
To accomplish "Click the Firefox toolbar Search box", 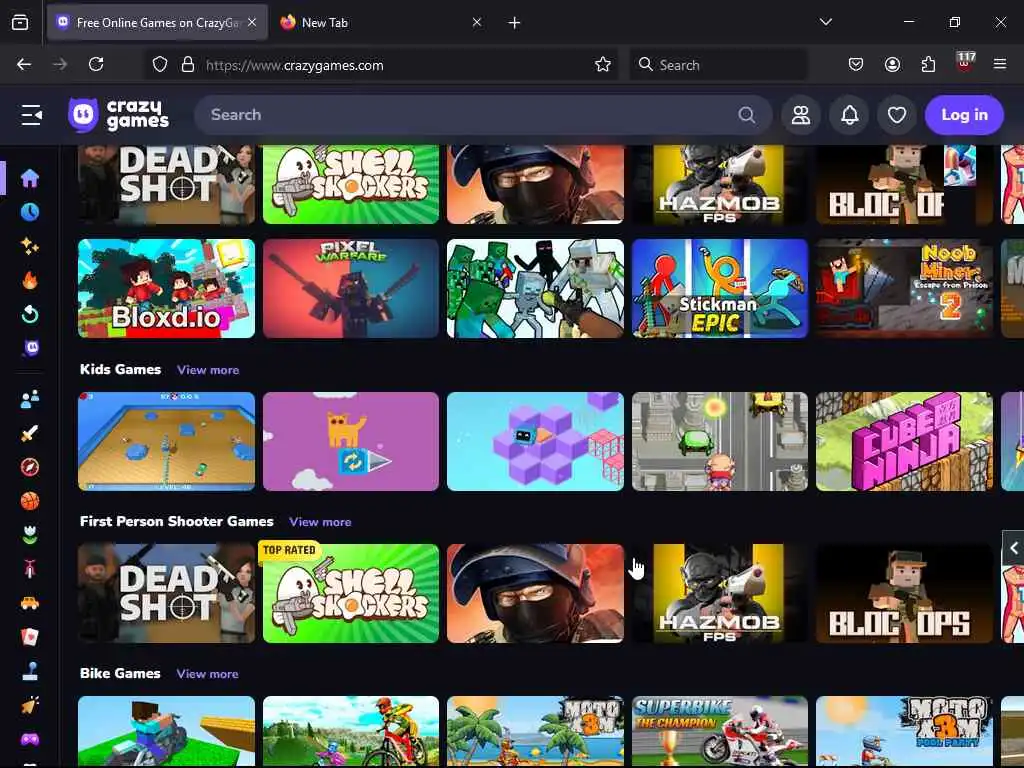I will click(718, 65).
